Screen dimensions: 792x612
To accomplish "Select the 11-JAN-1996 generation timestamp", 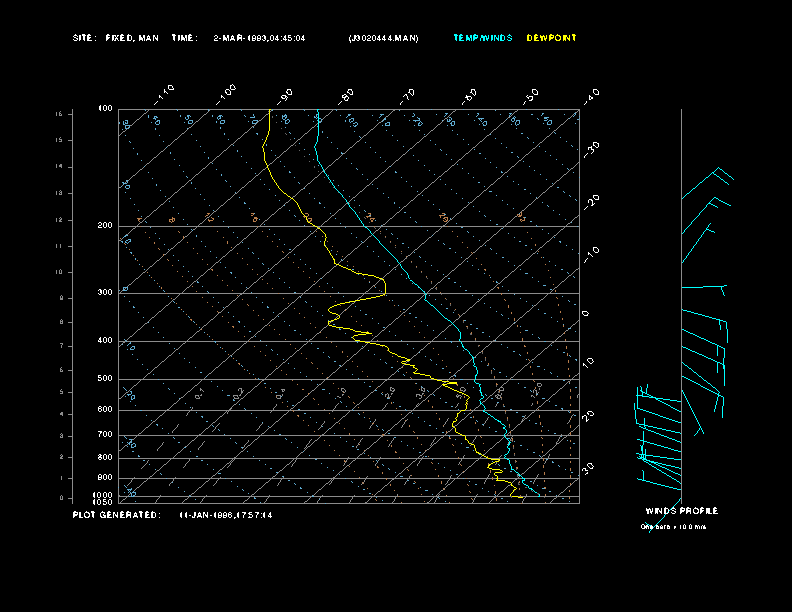I will (x=225, y=515).
